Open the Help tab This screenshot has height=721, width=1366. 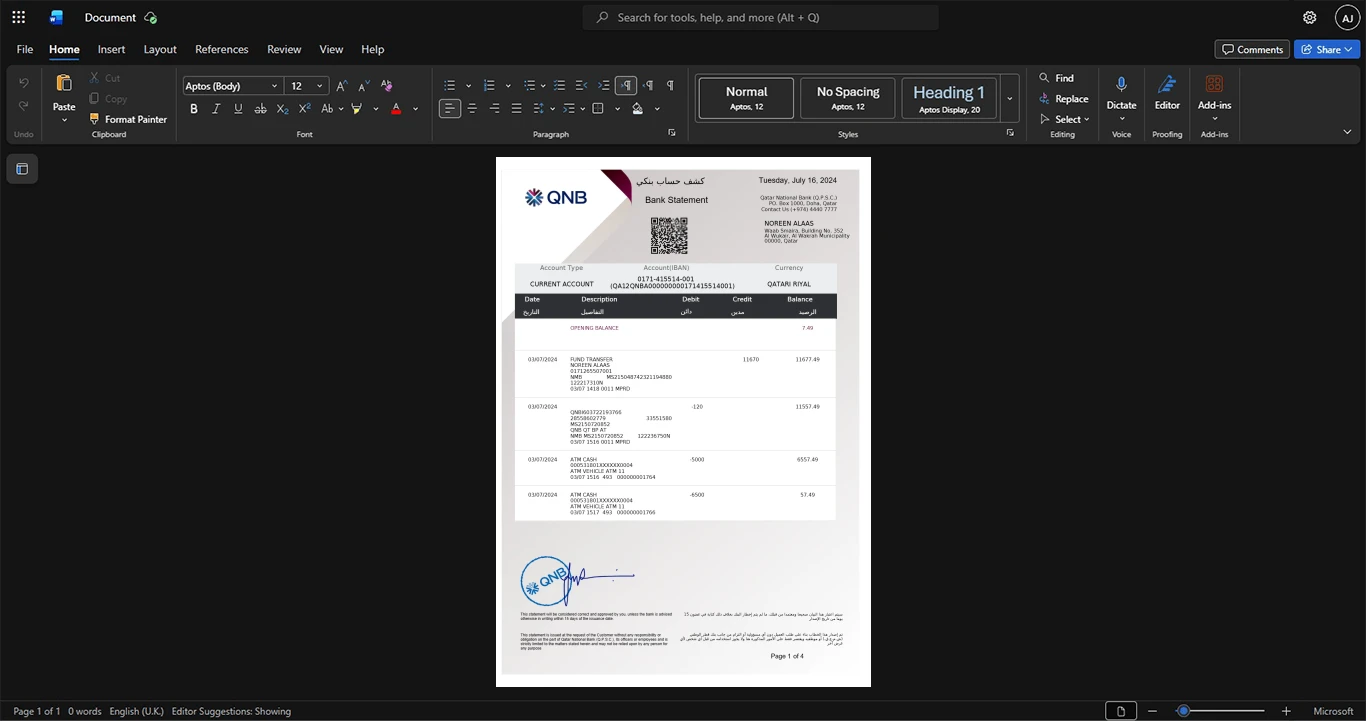tap(372, 49)
